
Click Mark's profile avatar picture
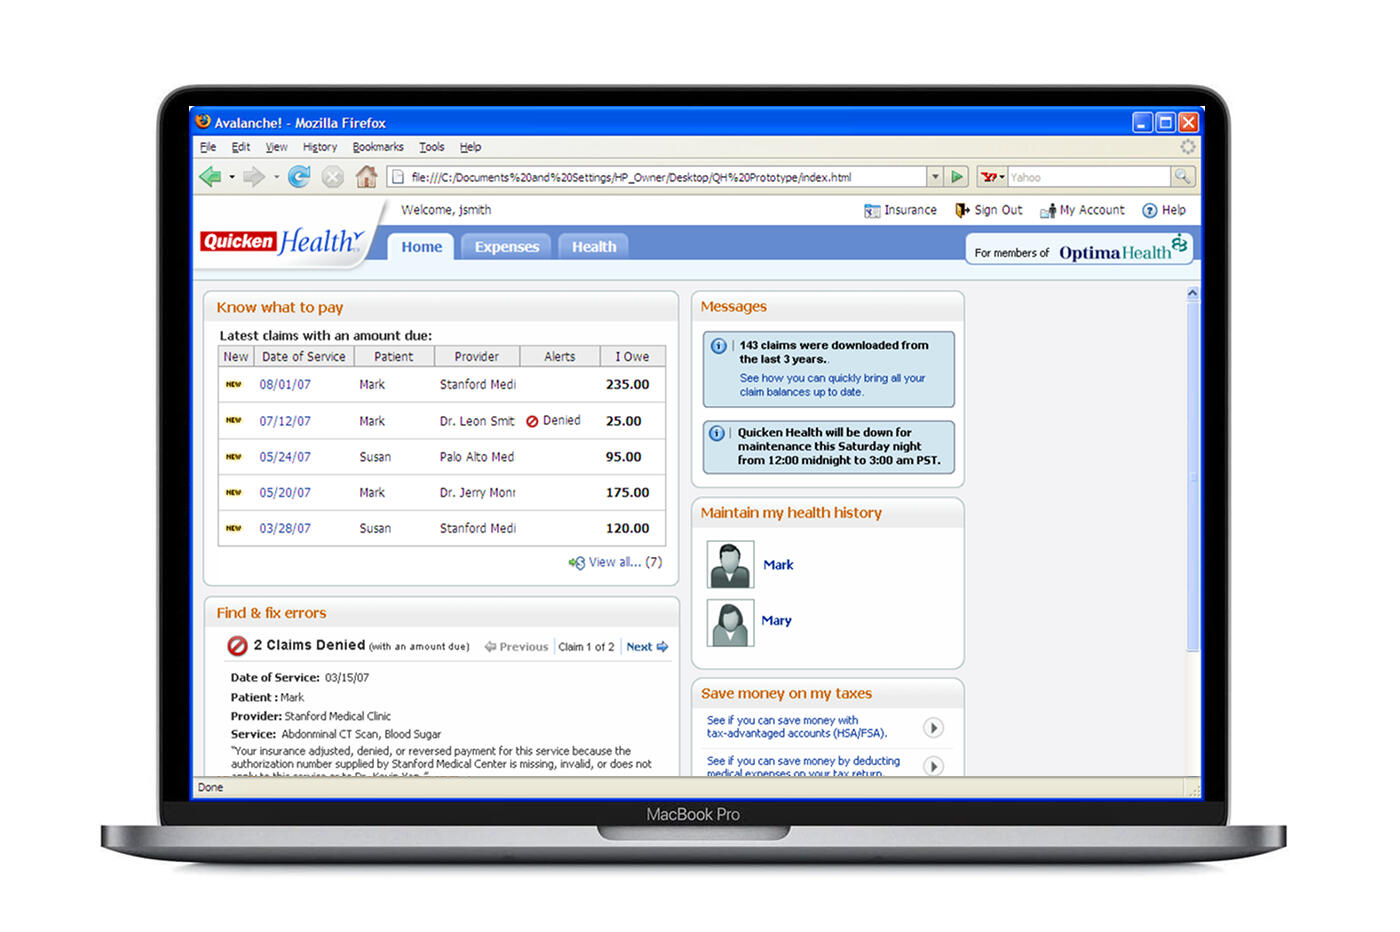click(x=730, y=565)
